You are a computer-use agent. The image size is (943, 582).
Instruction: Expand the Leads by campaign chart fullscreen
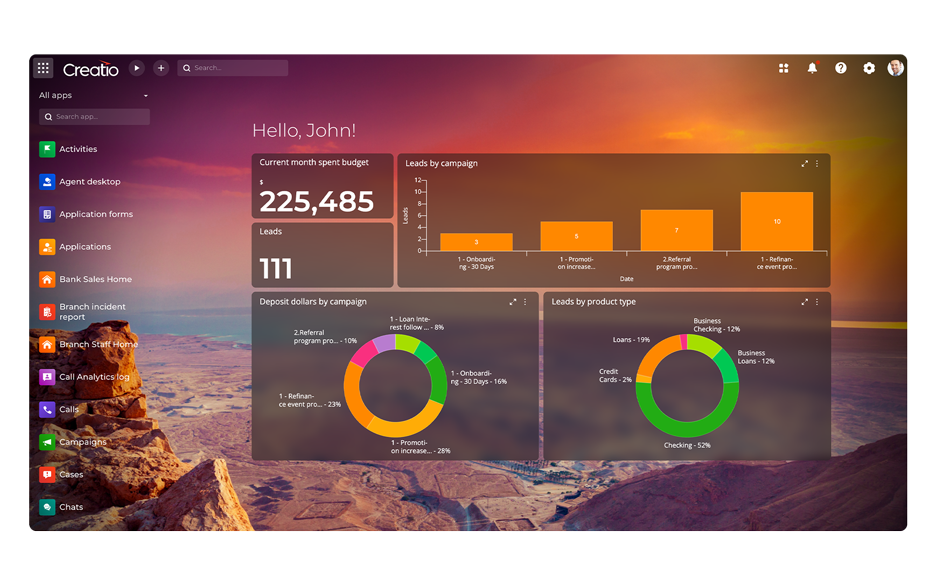(x=803, y=162)
